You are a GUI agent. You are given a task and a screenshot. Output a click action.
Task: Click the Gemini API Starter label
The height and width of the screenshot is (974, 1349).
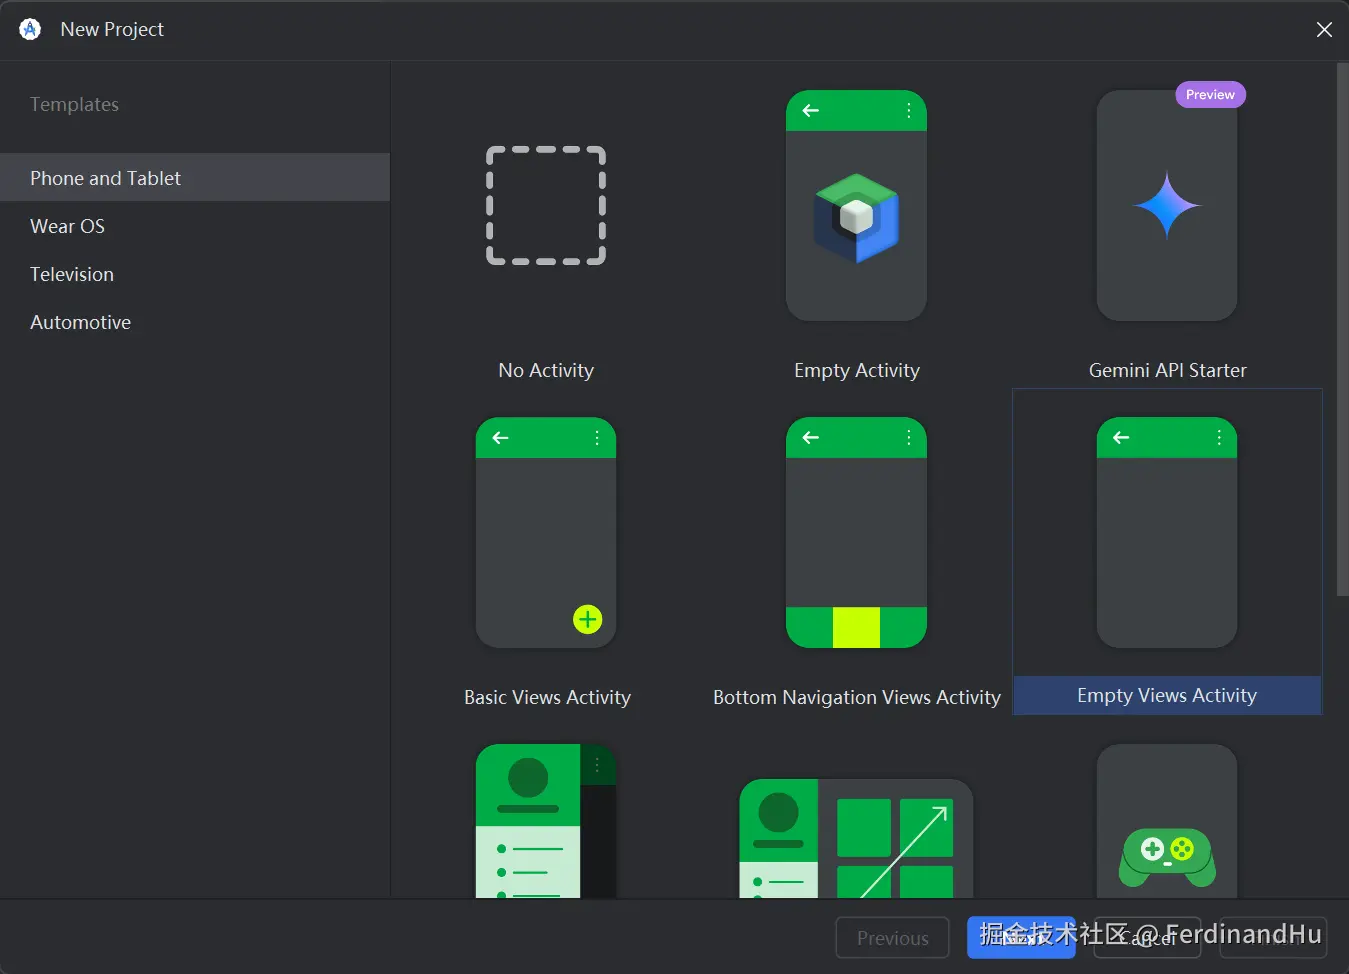[1168, 370]
